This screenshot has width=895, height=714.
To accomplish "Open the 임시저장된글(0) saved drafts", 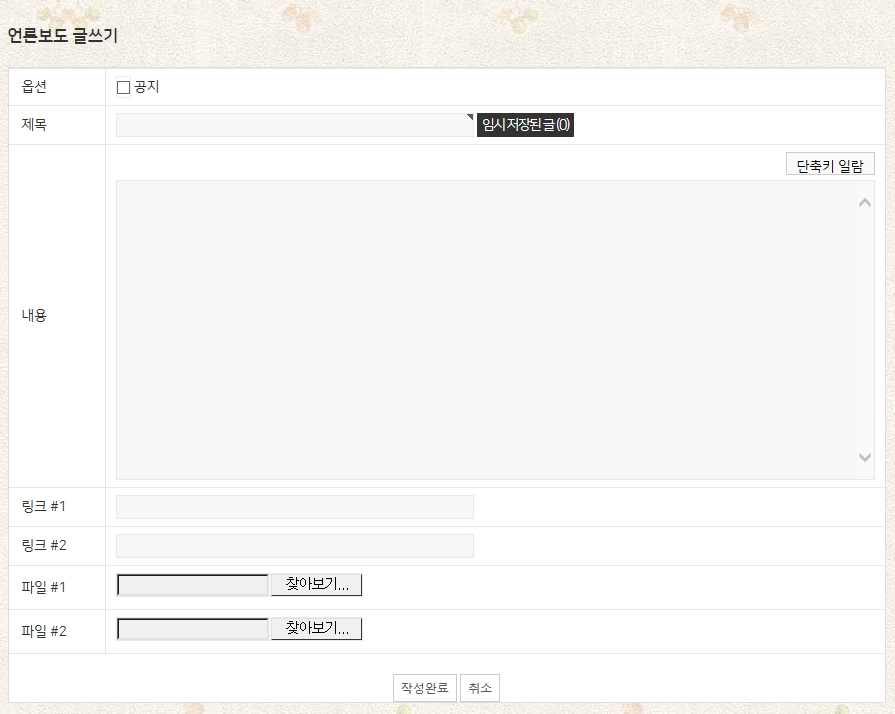I will click(525, 125).
